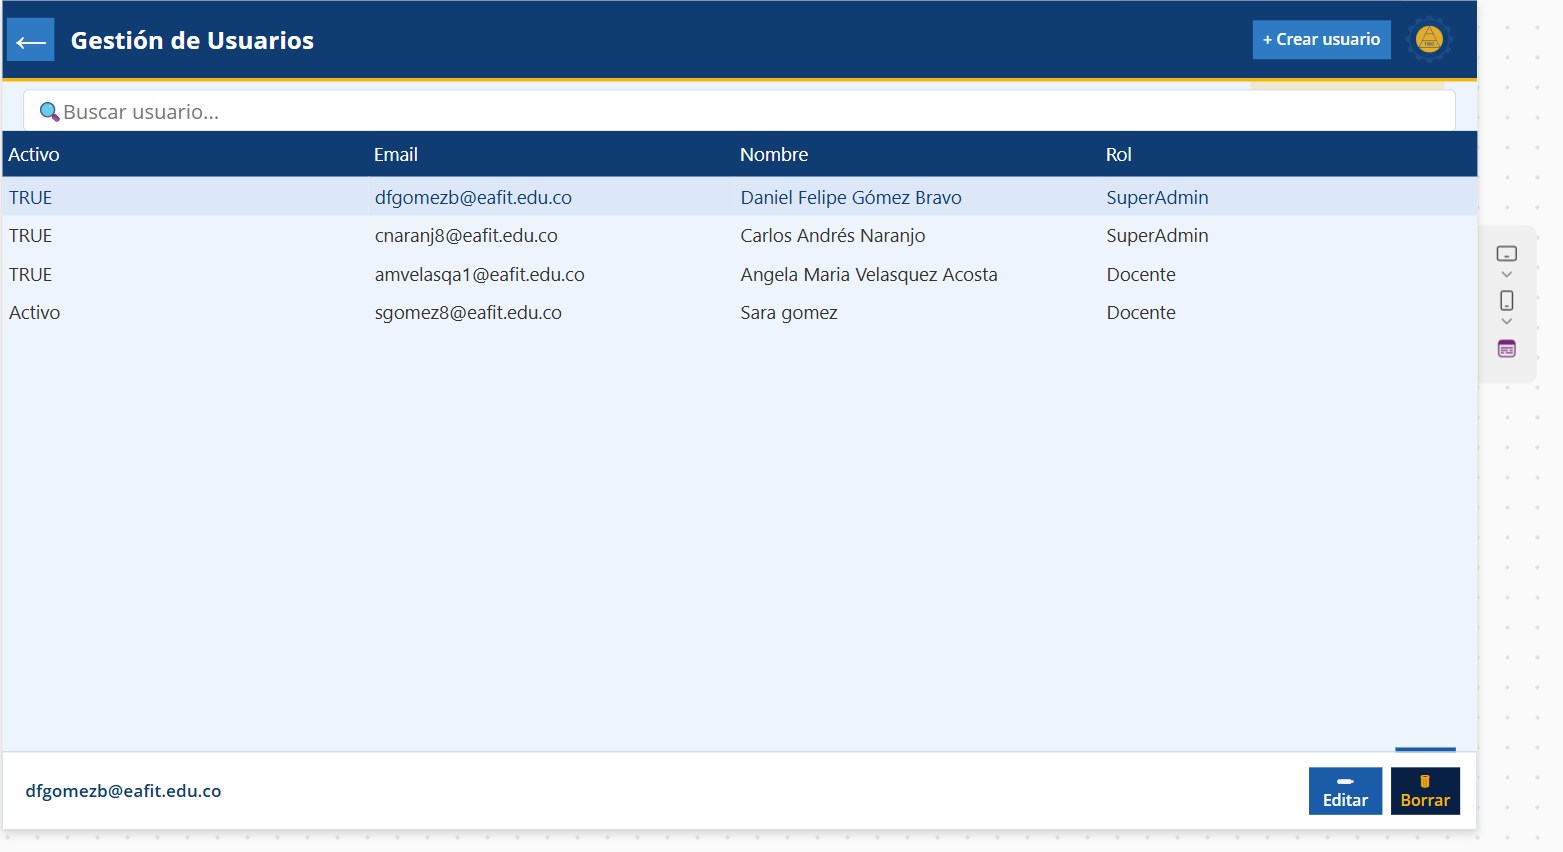1563x852 pixels.
Task: Select amvelasqa1@eafit.edu.co email cell
Action: 479,275
